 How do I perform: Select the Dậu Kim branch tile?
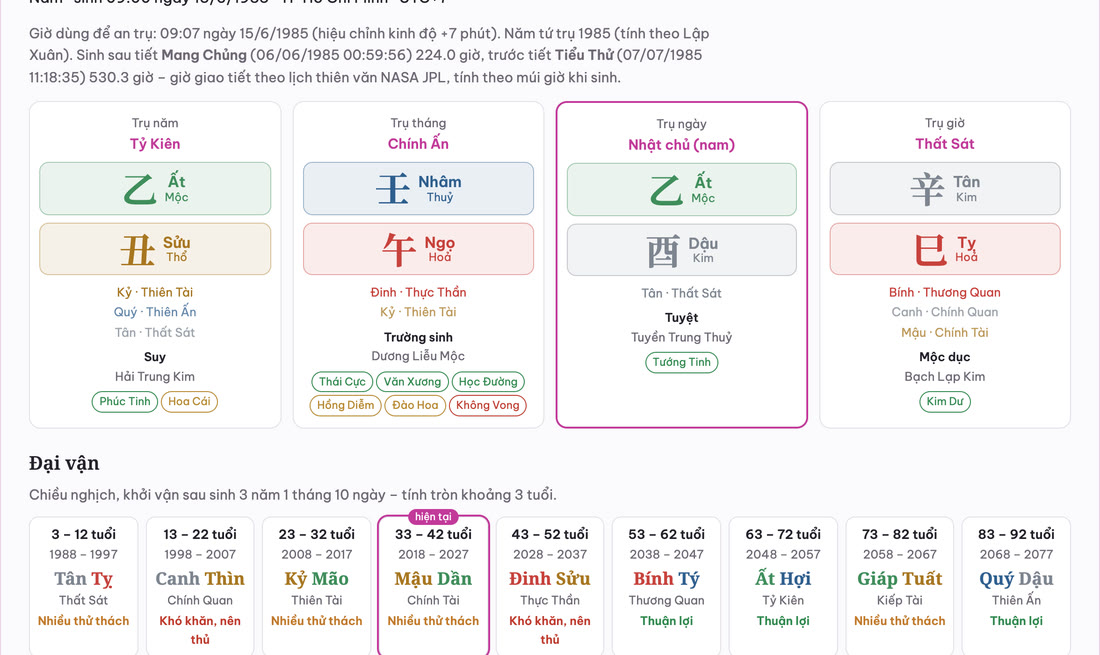coord(682,250)
